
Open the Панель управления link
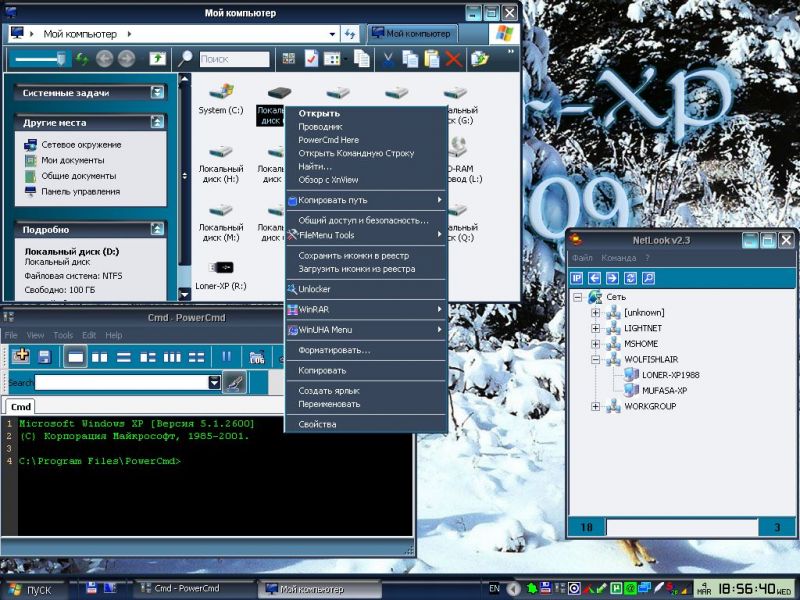[x=80, y=191]
